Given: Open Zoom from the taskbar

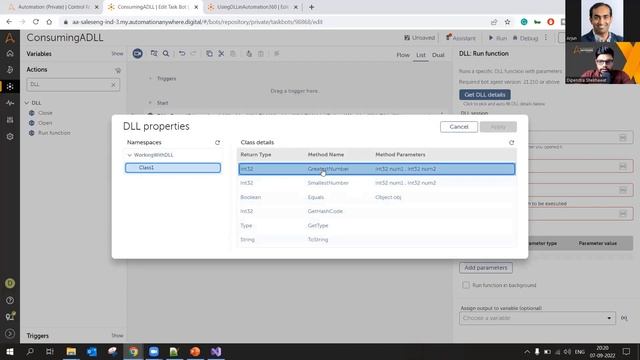Looking at the screenshot, I should pyautogui.click(x=154, y=351).
